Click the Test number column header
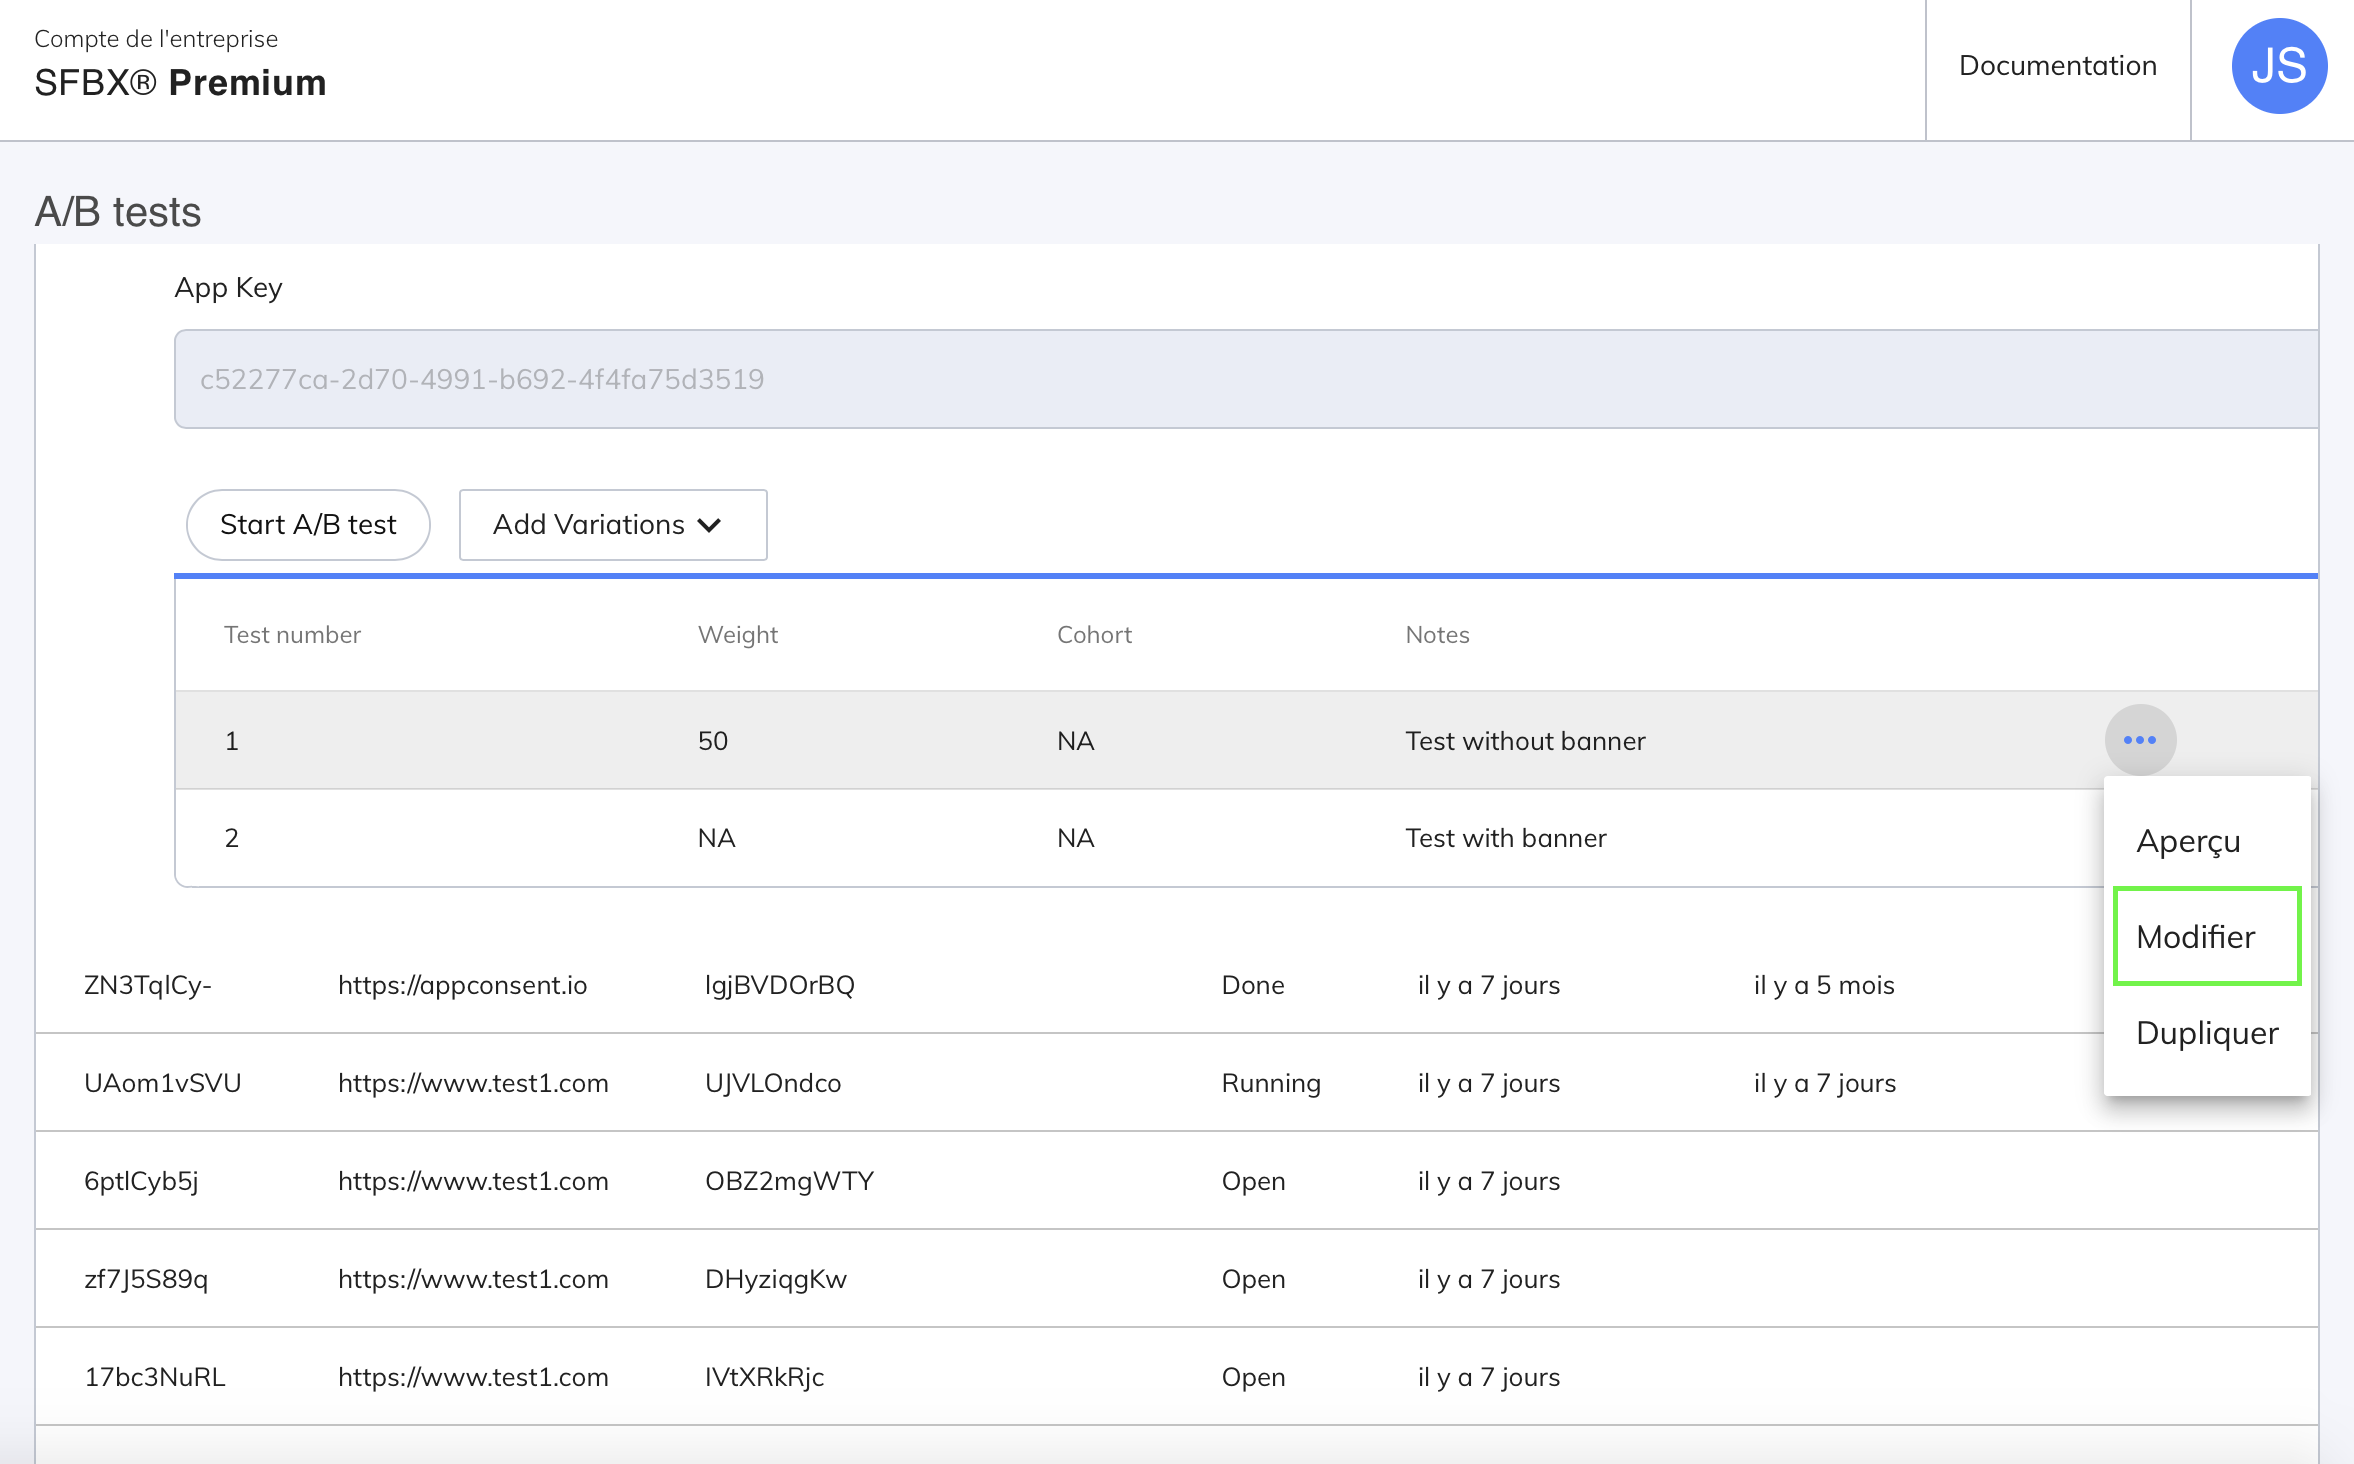Viewport: 2354px width, 1464px height. coord(292,635)
